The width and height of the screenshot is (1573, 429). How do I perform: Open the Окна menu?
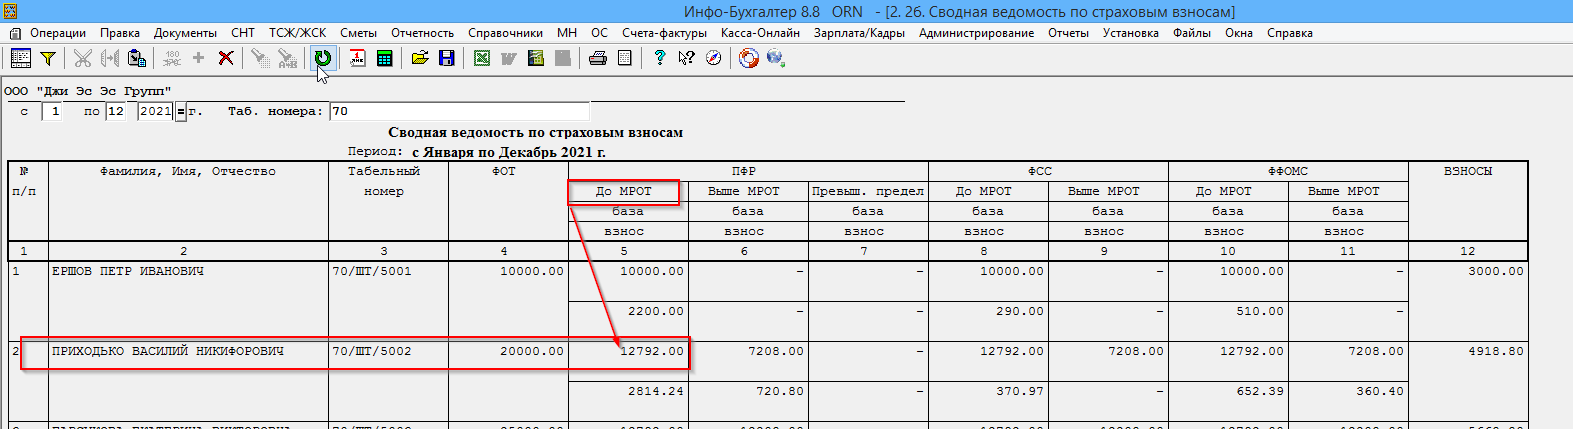(1239, 33)
